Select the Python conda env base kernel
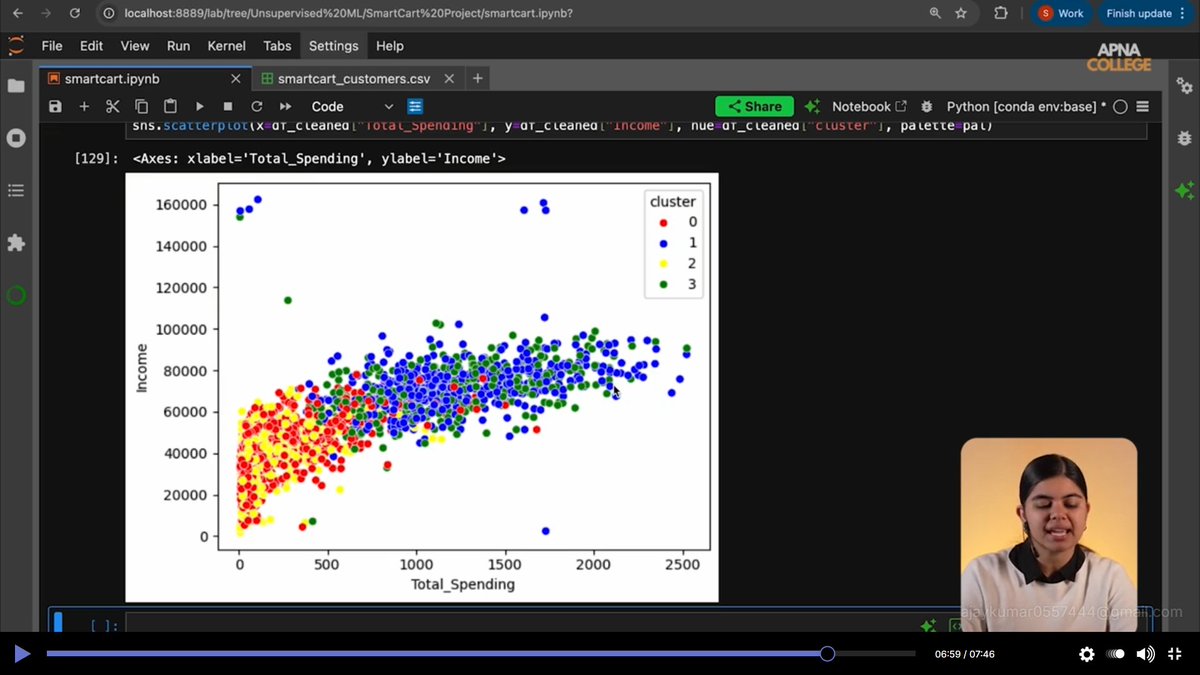This screenshot has height=675, width=1200. tap(1026, 106)
